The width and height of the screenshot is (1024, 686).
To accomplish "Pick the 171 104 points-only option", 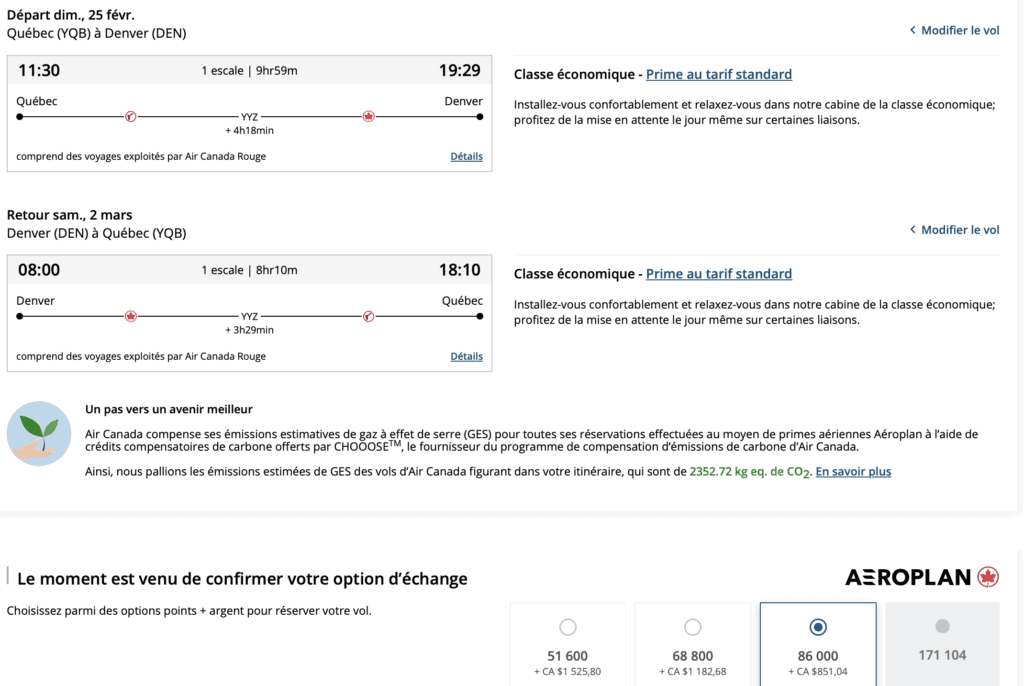I will pos(942,627).
